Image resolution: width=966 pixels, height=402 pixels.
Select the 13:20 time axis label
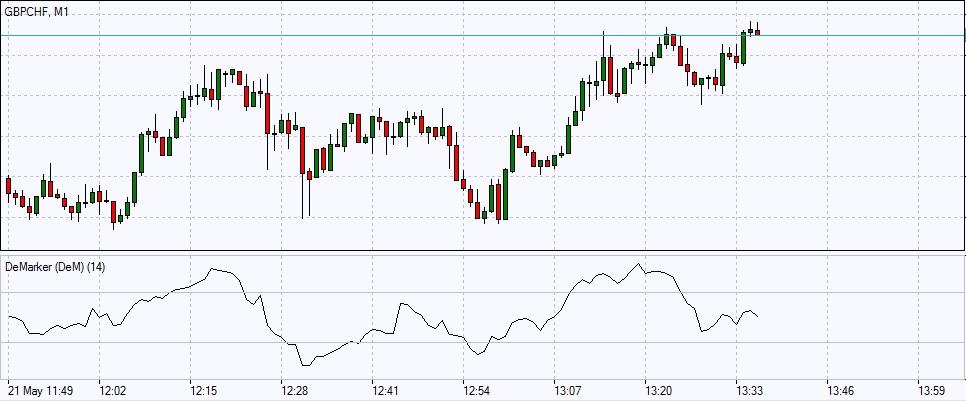click(x=659, y=391)
